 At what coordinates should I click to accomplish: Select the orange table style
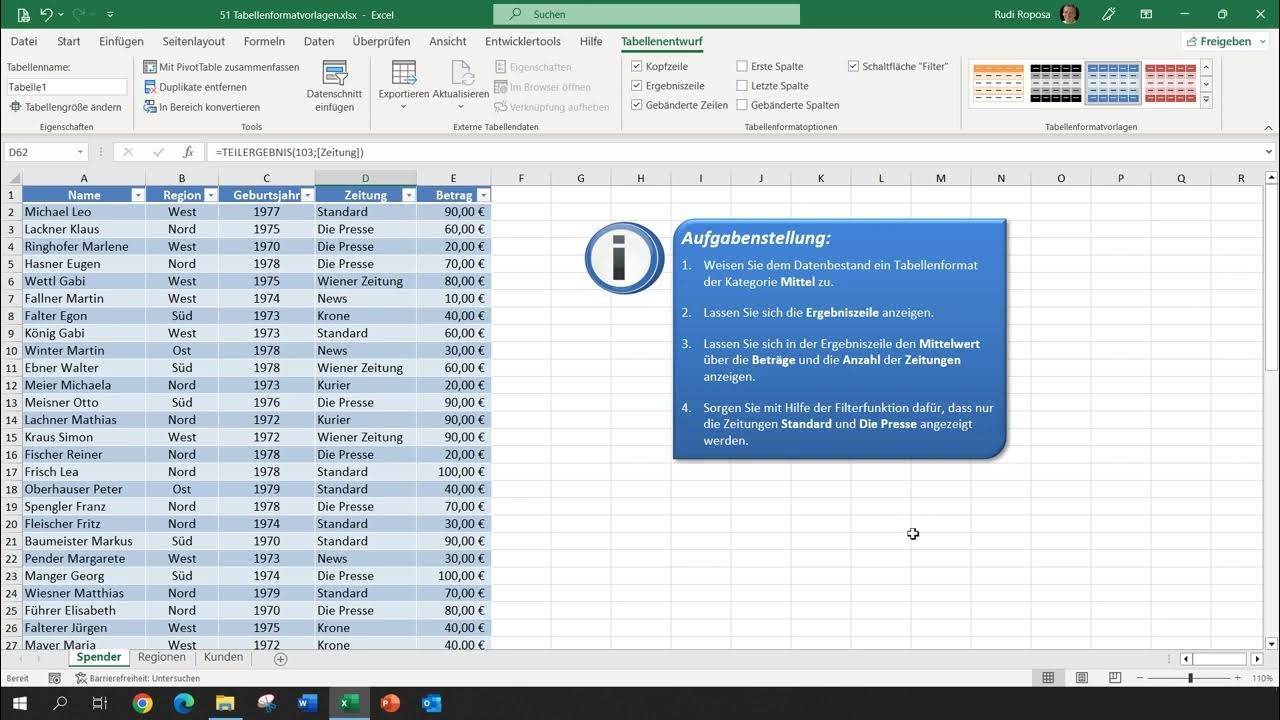998,84
